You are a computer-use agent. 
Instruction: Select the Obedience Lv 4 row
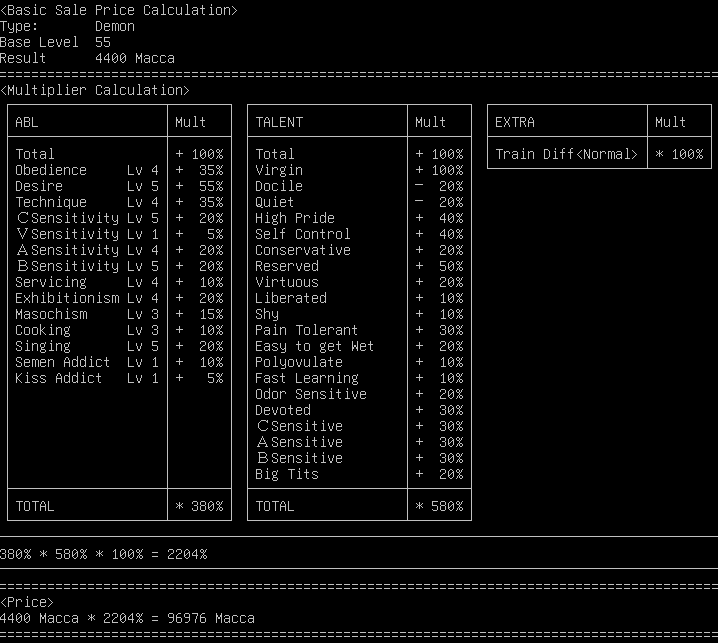pyautogui.click(x=119, y=170)
